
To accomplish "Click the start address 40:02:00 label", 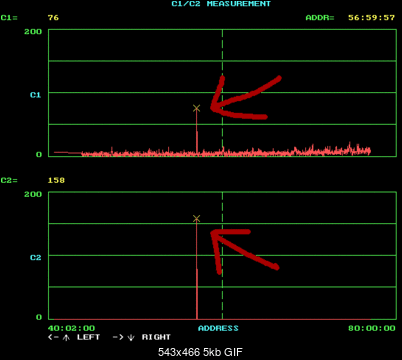I will (71, 328).
